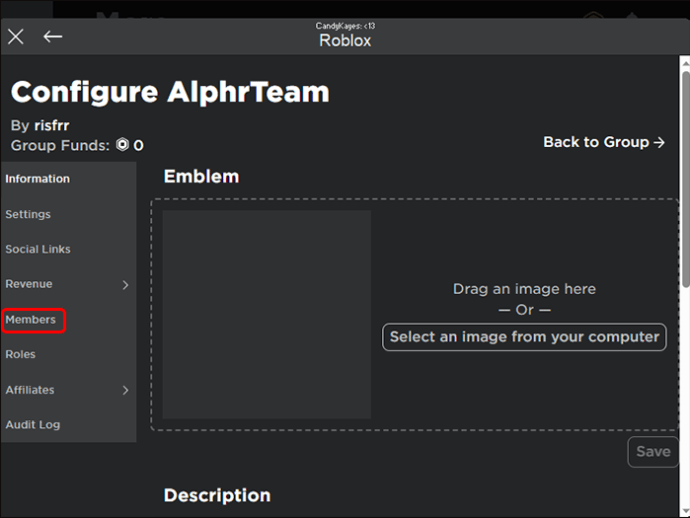Viewport: 690px width, 518px height.
Task: Click Select an image from your computer
Action: pyautogui.click(x=524, y=337)
